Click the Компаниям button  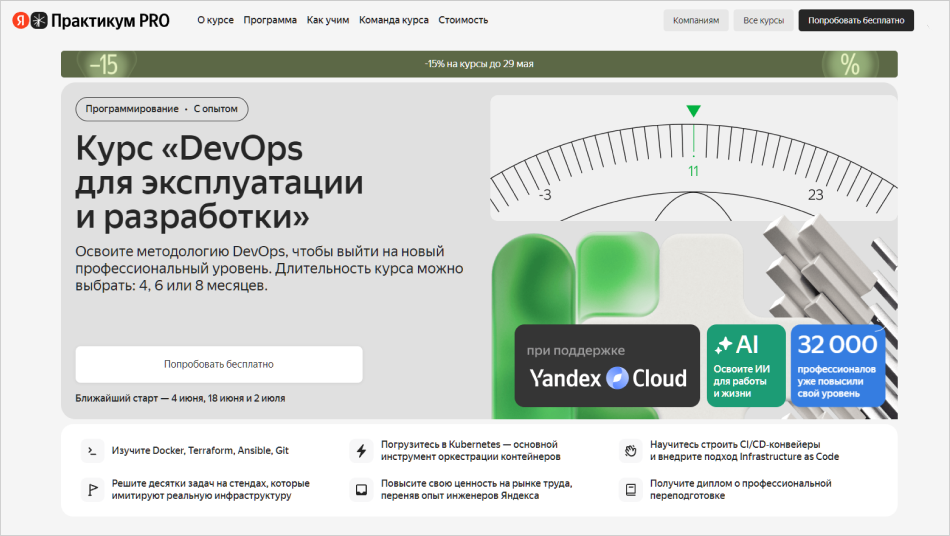pos(696,20)
